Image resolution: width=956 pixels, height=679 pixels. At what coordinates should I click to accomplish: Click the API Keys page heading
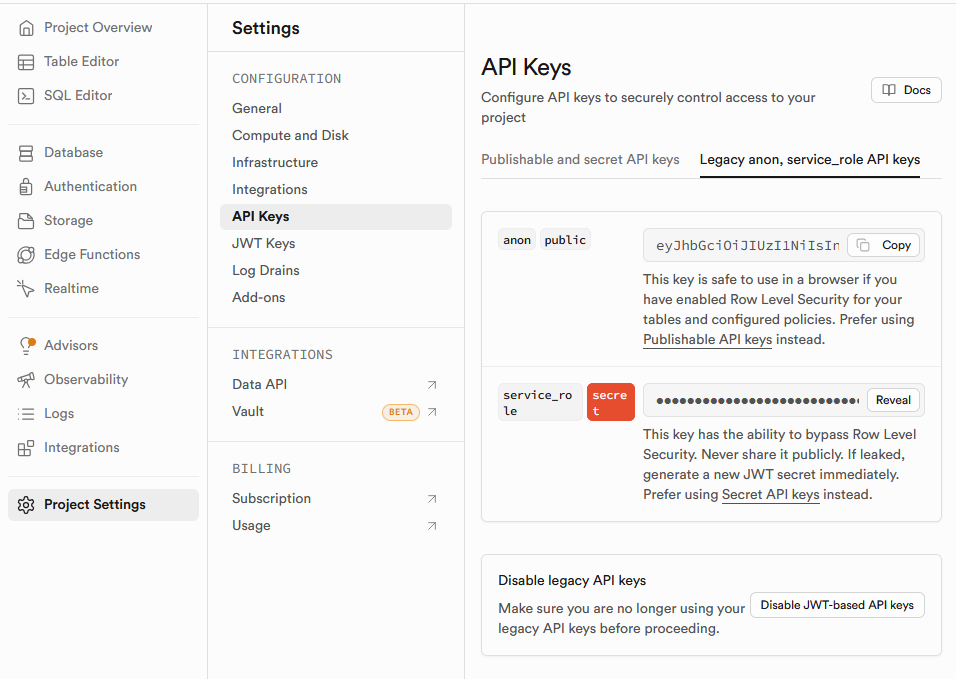tap(526, 67)
